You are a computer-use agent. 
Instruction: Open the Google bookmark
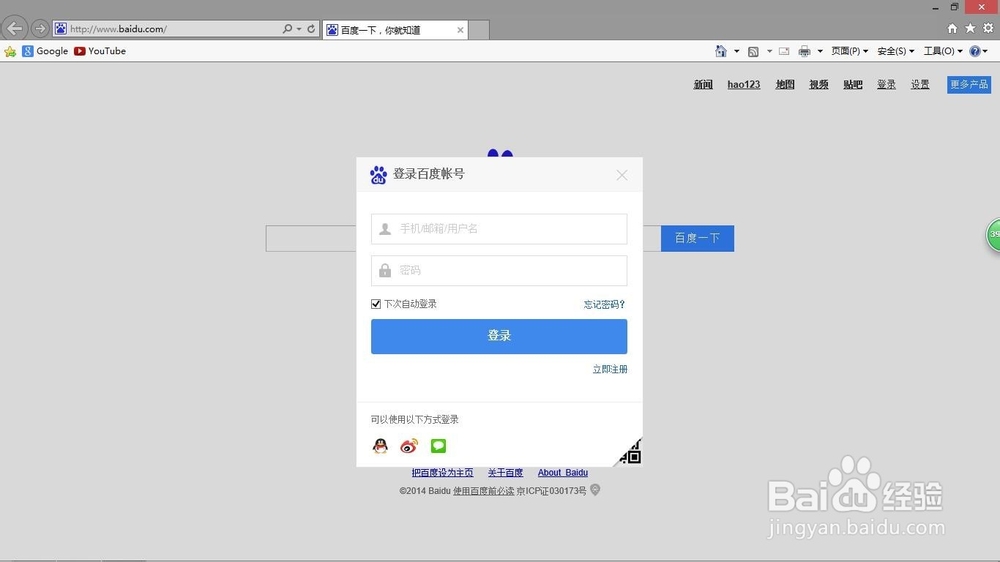pos(45,51)
